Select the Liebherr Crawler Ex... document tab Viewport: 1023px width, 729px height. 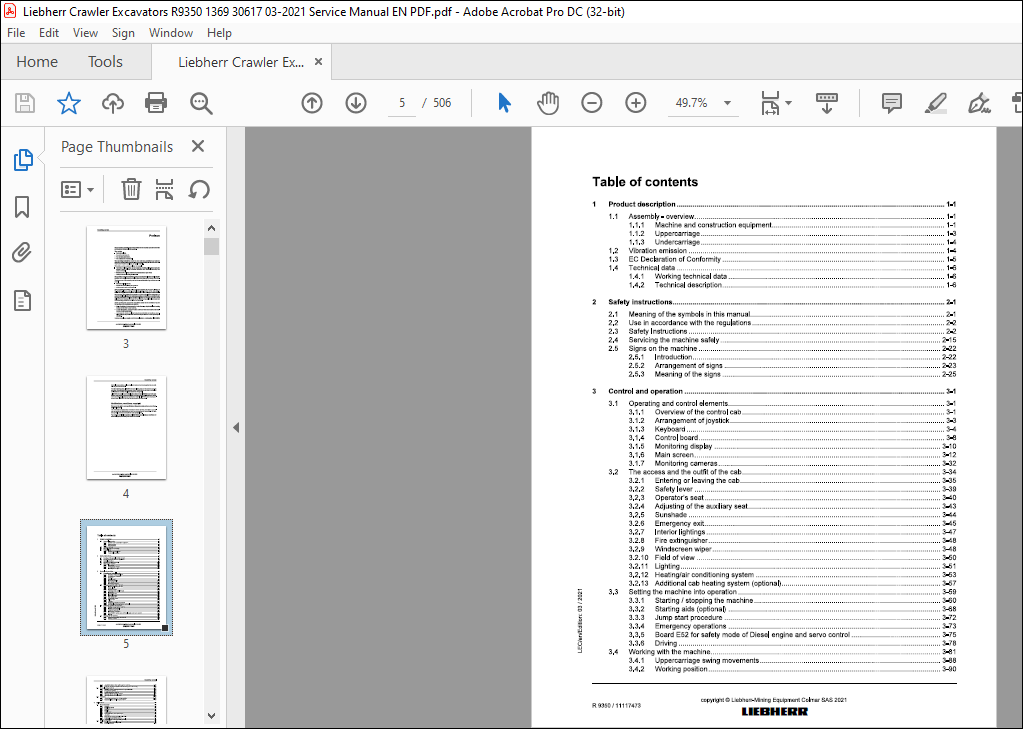(241, 62)
